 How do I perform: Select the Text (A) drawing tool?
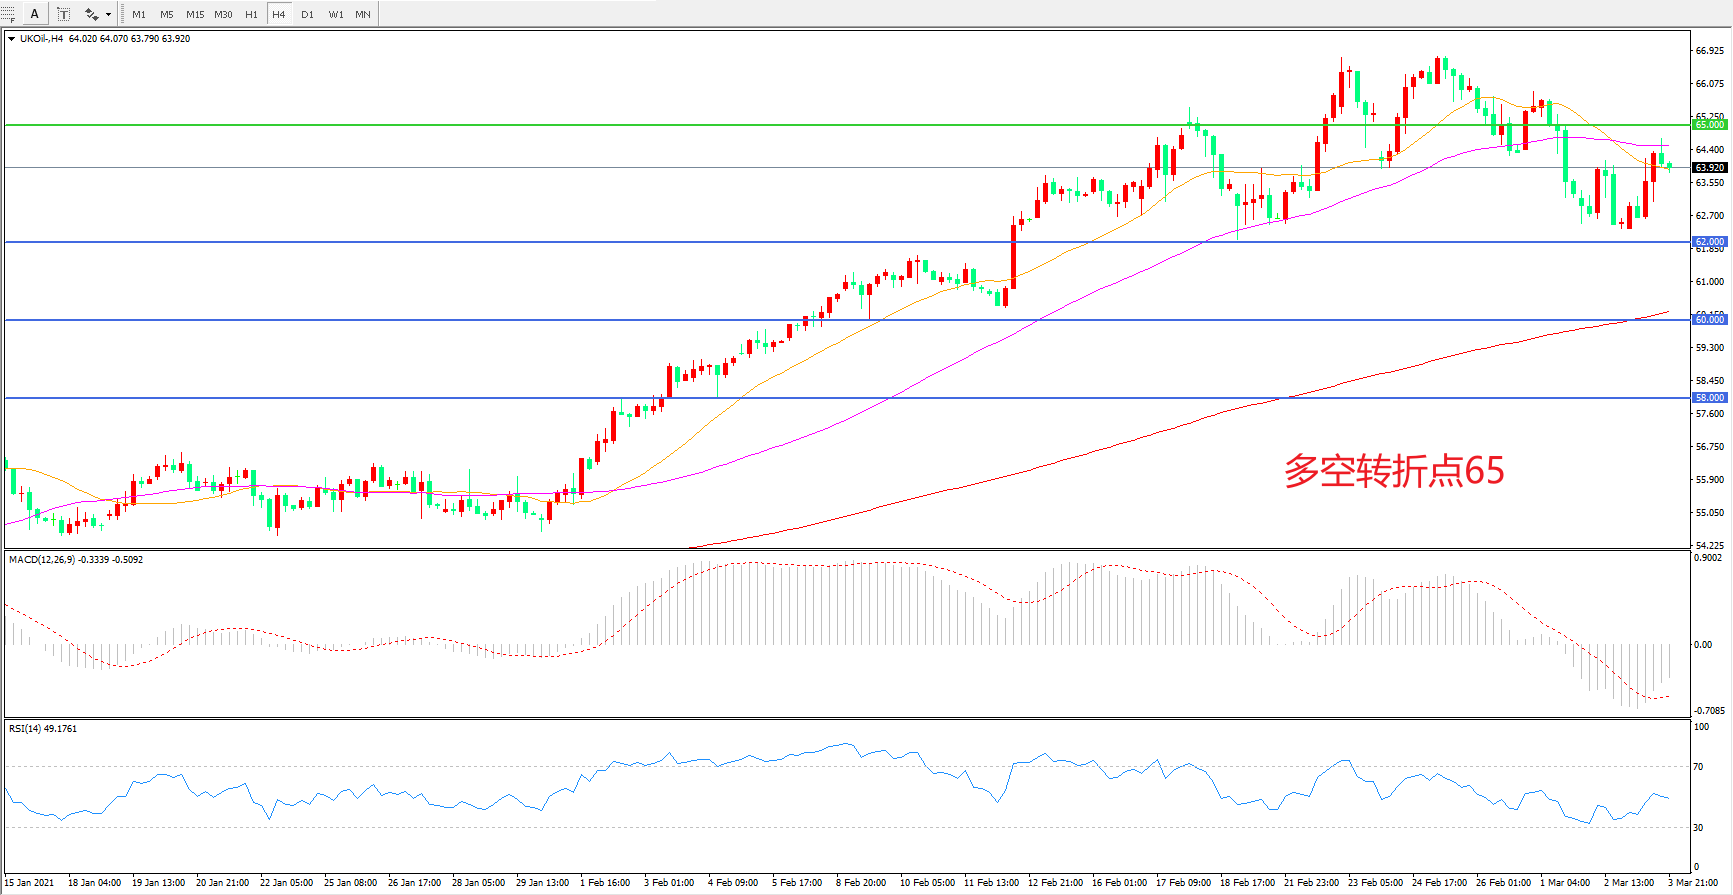[35, 14]
